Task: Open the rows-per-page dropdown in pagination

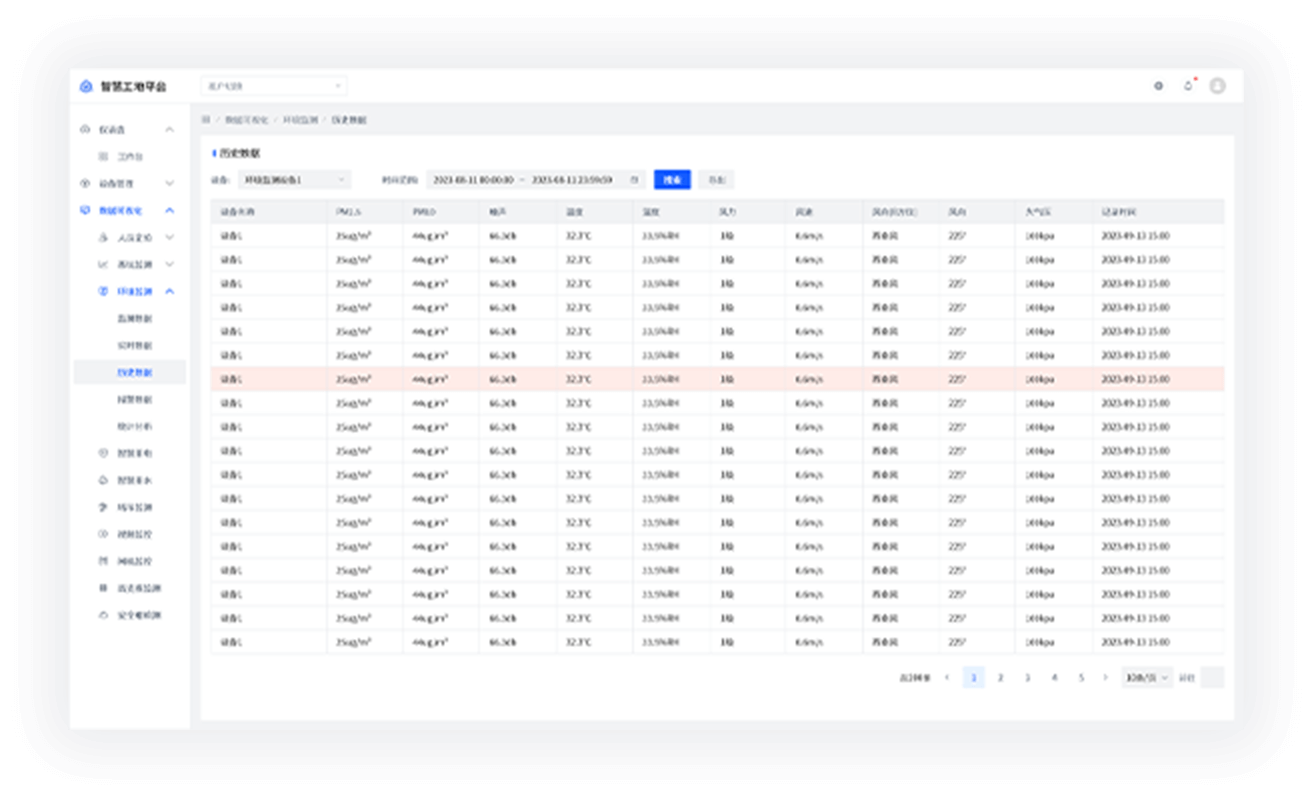Action: pyautogui.click(x=1146, y=678)
